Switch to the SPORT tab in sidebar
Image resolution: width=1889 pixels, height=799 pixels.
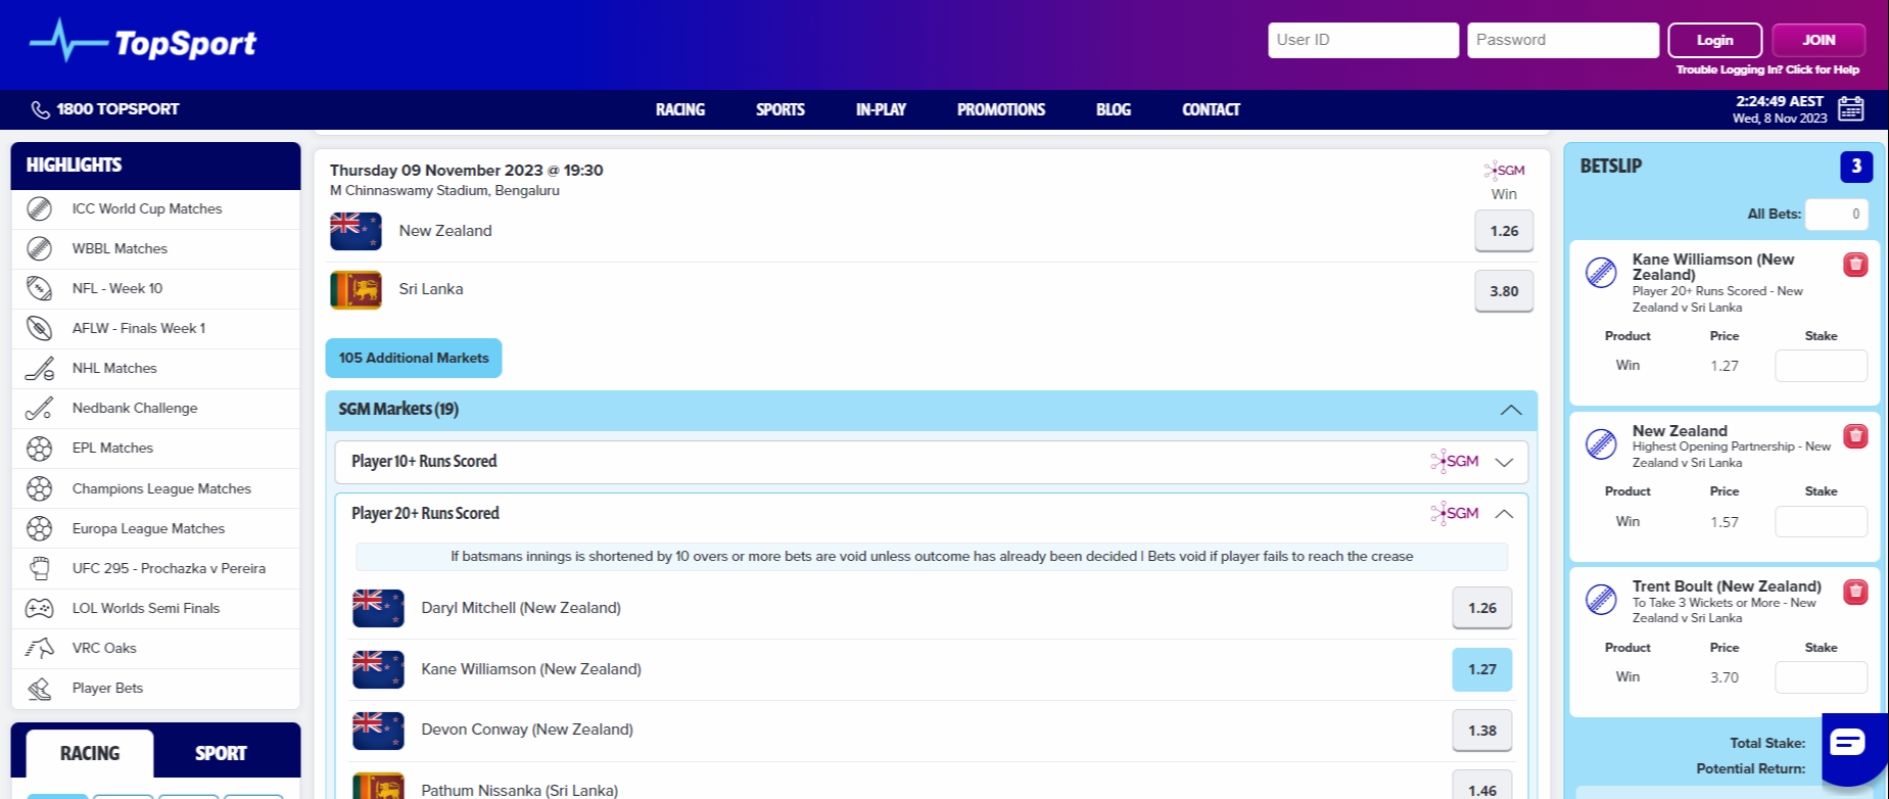point(221,753)
